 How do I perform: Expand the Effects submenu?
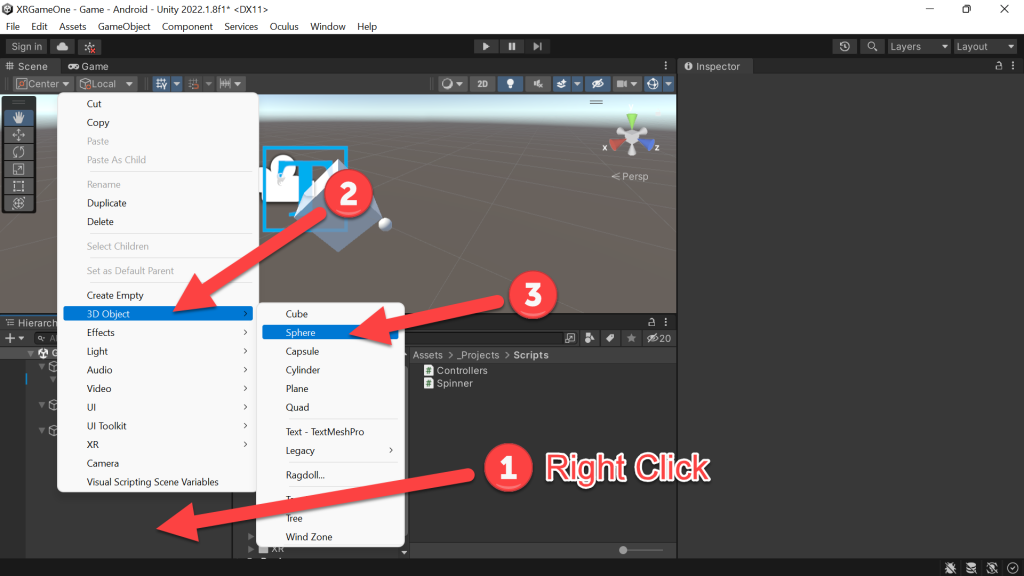[158, 332]
